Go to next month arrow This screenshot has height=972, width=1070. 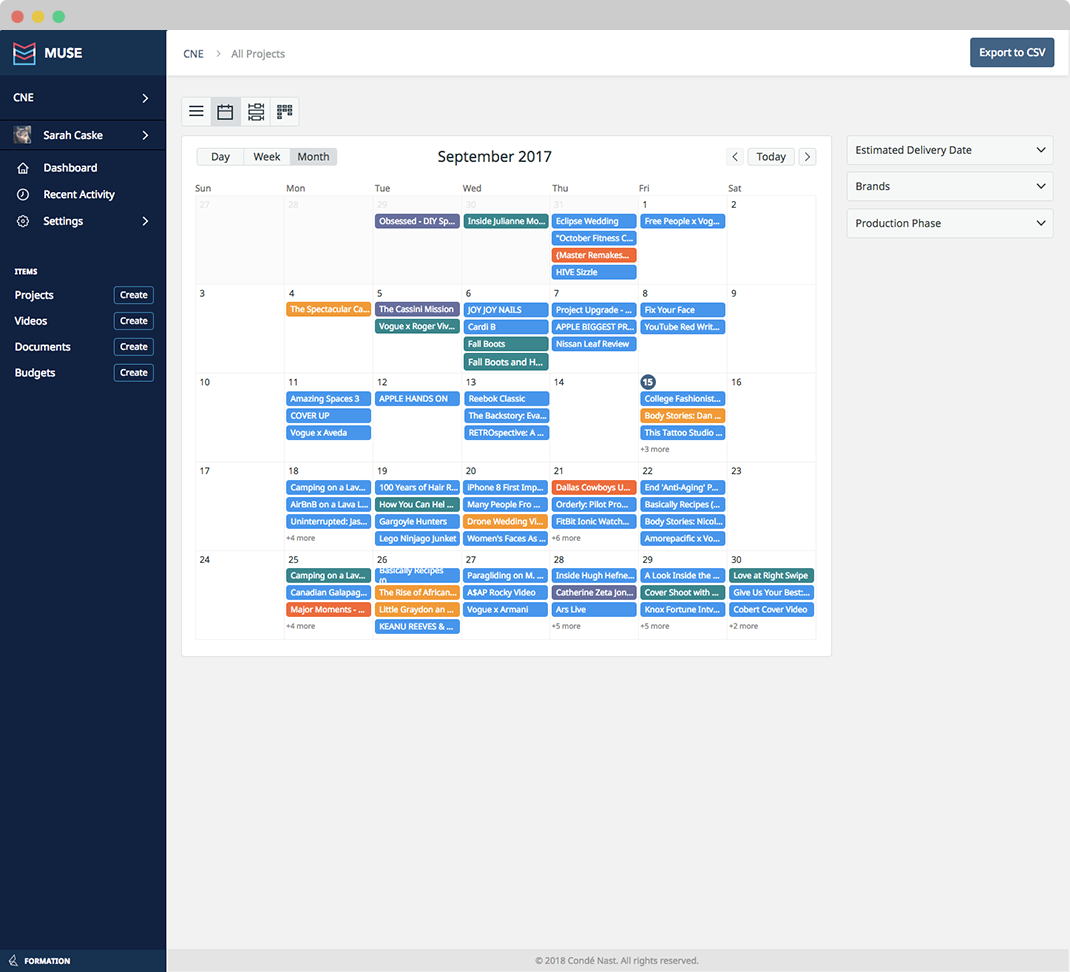point(807,156)
